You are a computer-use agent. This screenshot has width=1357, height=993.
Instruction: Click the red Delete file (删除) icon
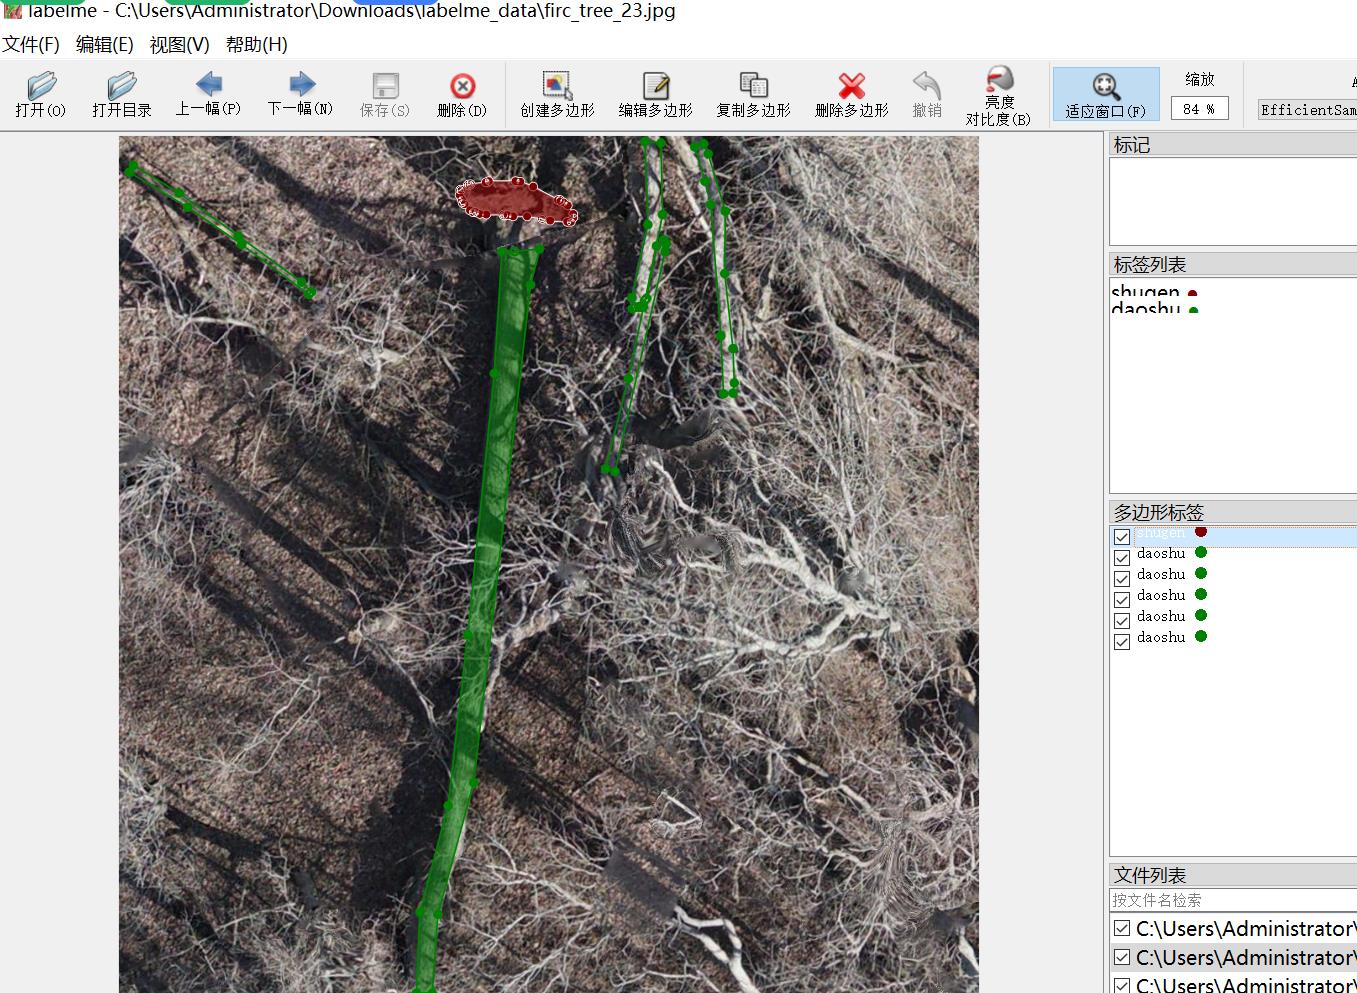462,94
